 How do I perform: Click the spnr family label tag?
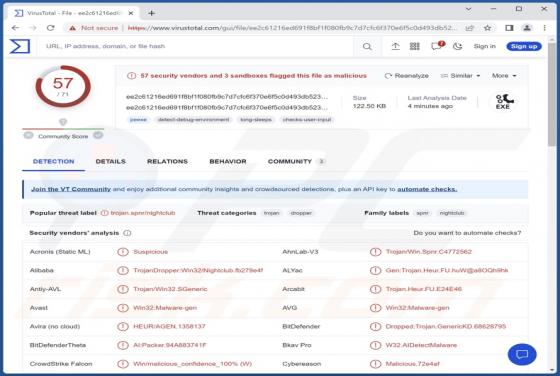click(x=422, y=213)
